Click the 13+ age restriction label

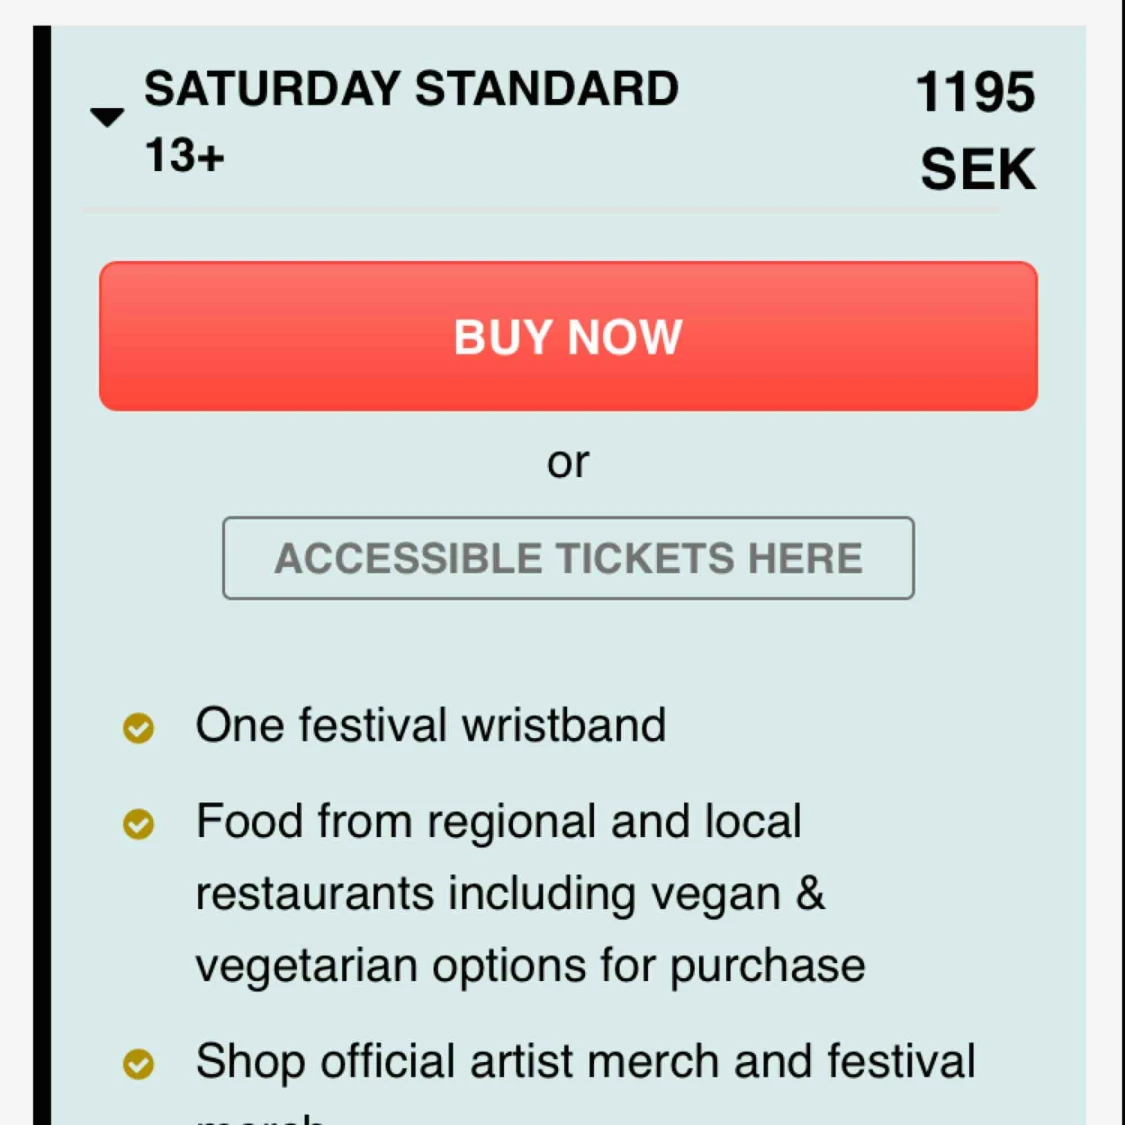[185, 156]
